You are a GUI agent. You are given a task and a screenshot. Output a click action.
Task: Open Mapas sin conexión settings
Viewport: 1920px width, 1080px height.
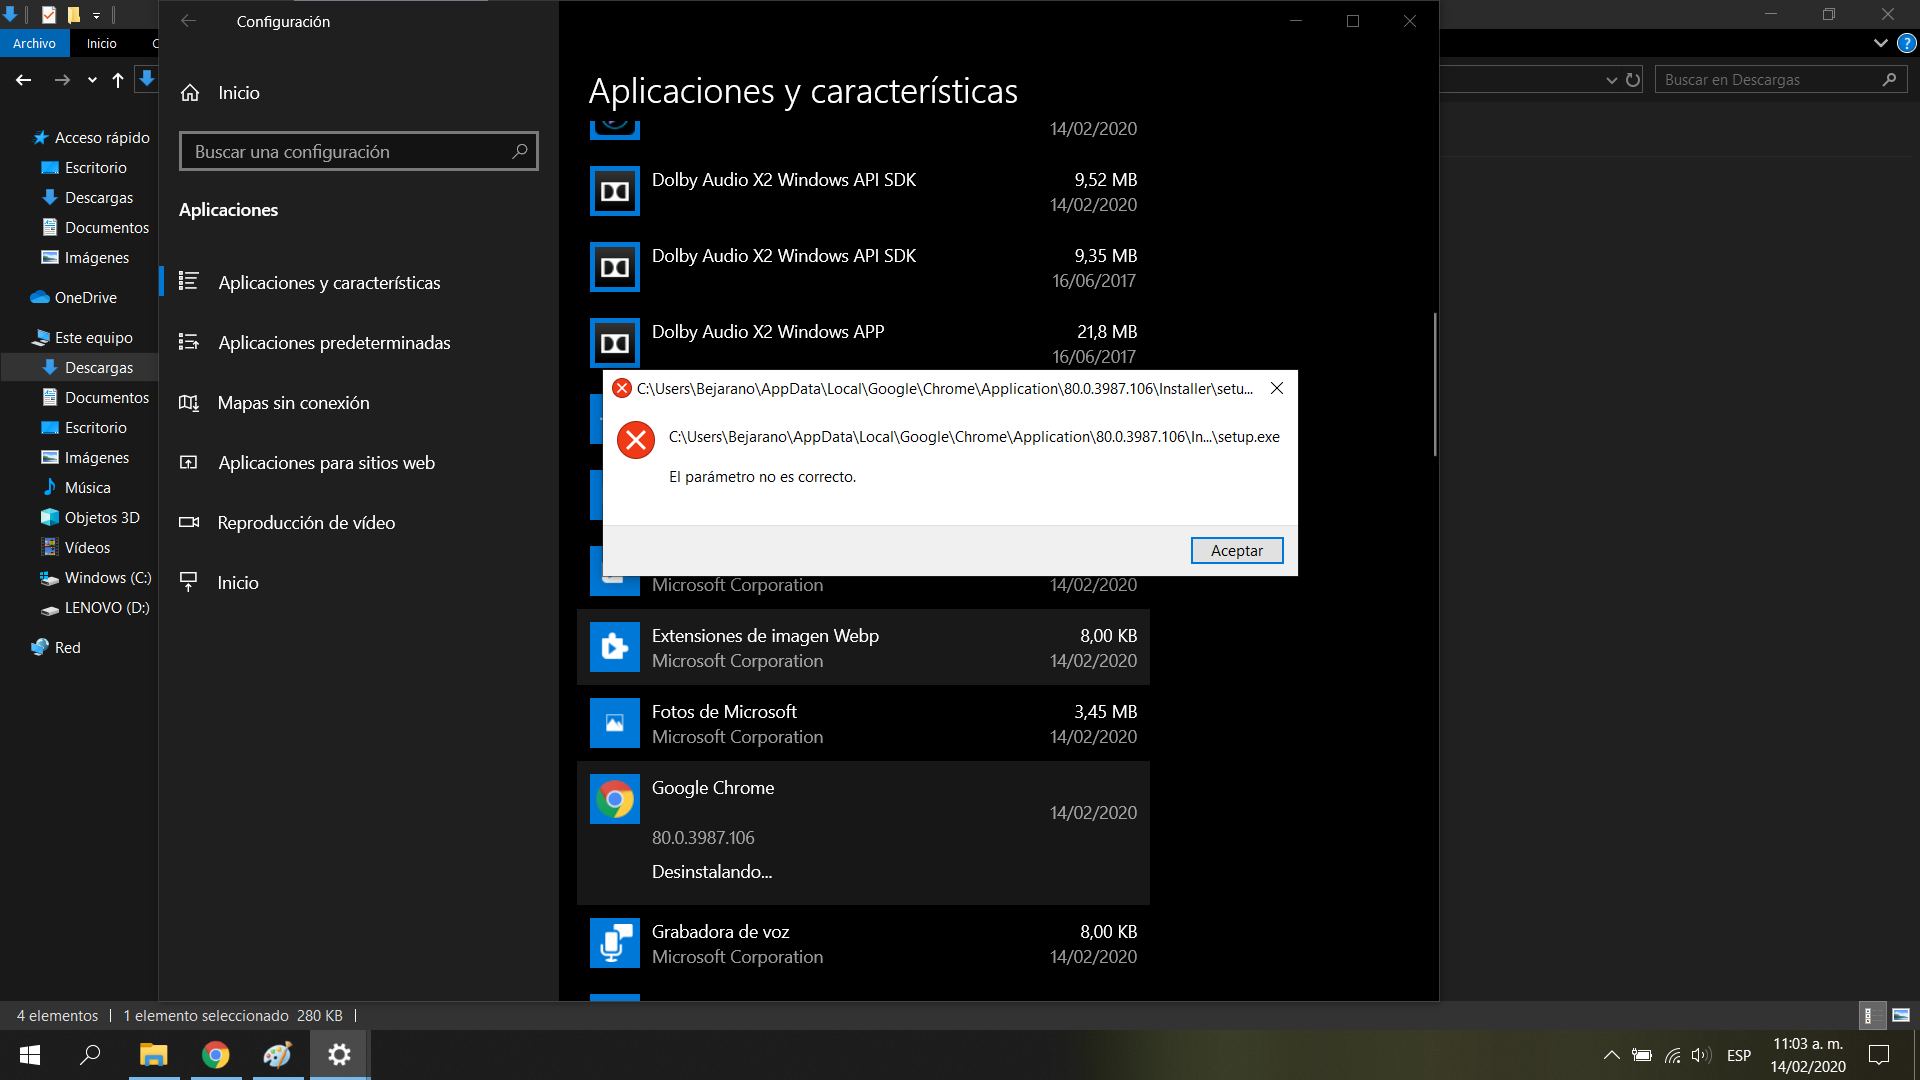[x=293, y=403]
